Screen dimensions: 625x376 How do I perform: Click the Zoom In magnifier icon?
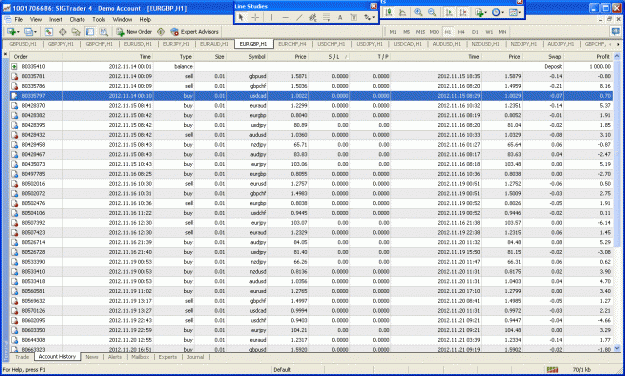[418, 12]
